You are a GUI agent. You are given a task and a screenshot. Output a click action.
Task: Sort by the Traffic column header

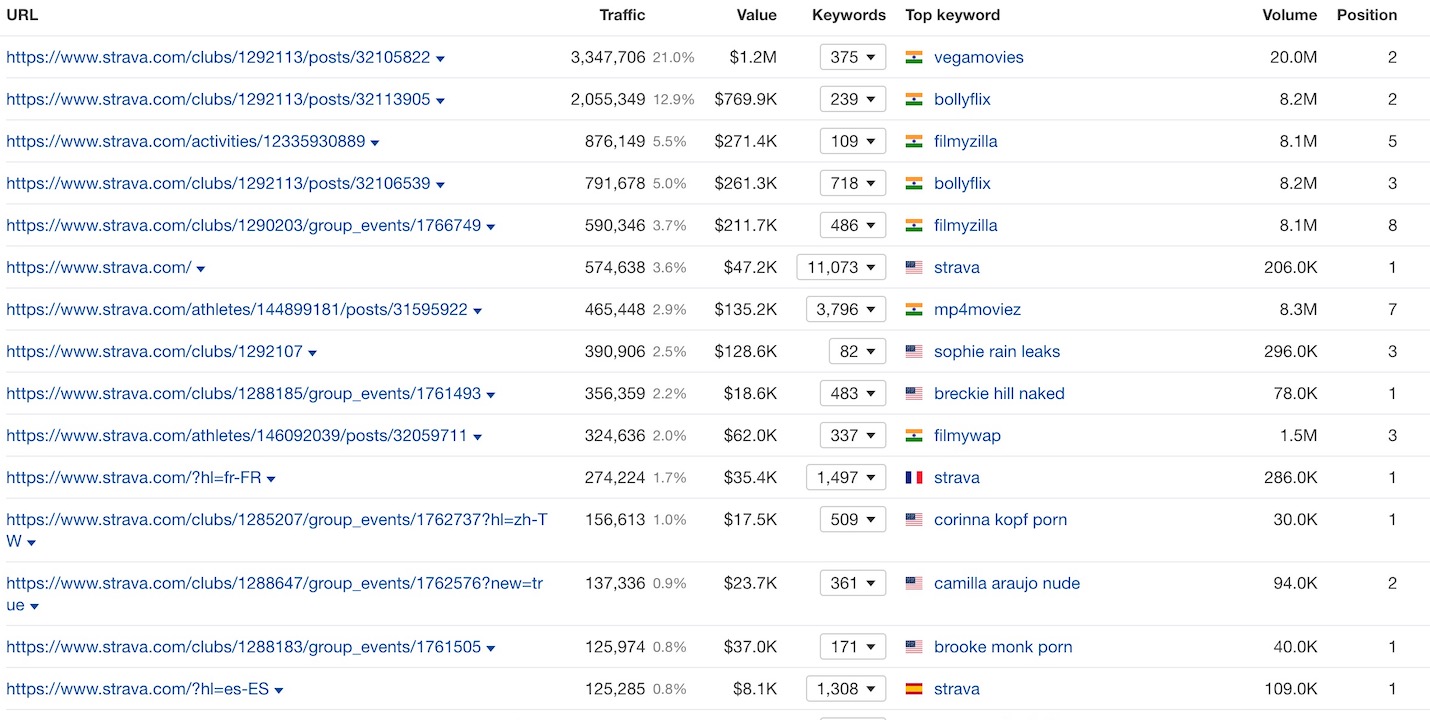click(622, 15)
